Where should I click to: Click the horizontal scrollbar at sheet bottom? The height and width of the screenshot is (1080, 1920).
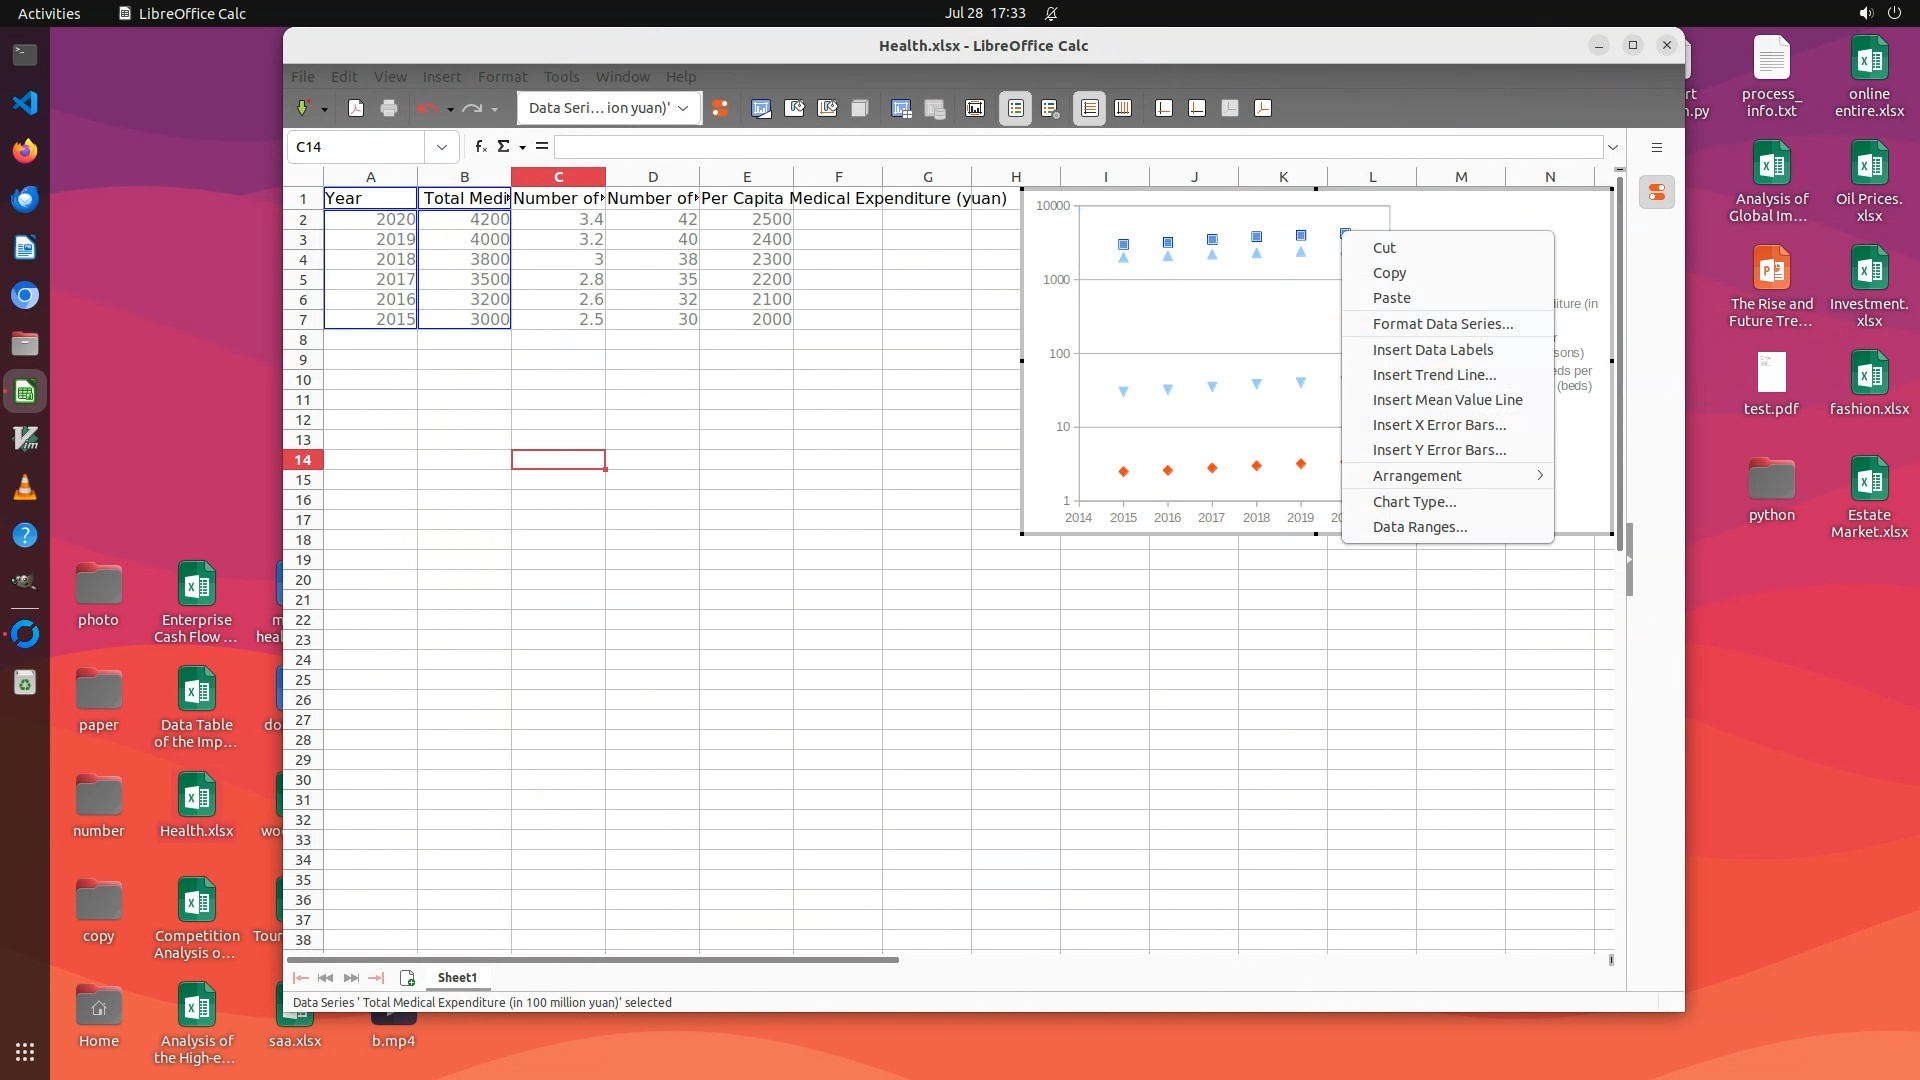click(x=600, y=960)
